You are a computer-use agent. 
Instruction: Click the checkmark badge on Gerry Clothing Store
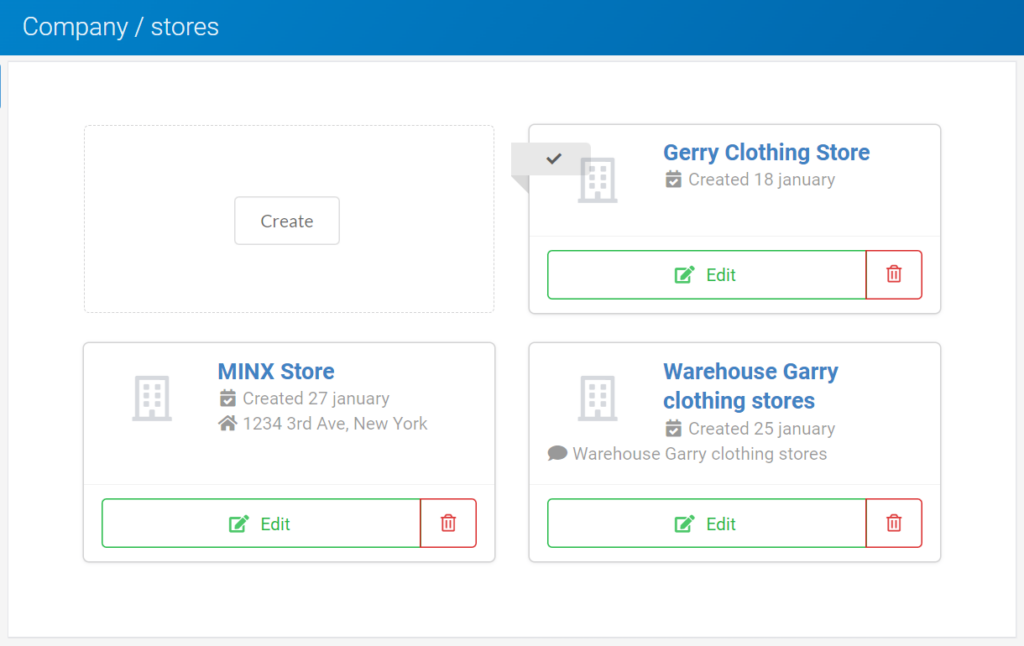pos(554,159)
